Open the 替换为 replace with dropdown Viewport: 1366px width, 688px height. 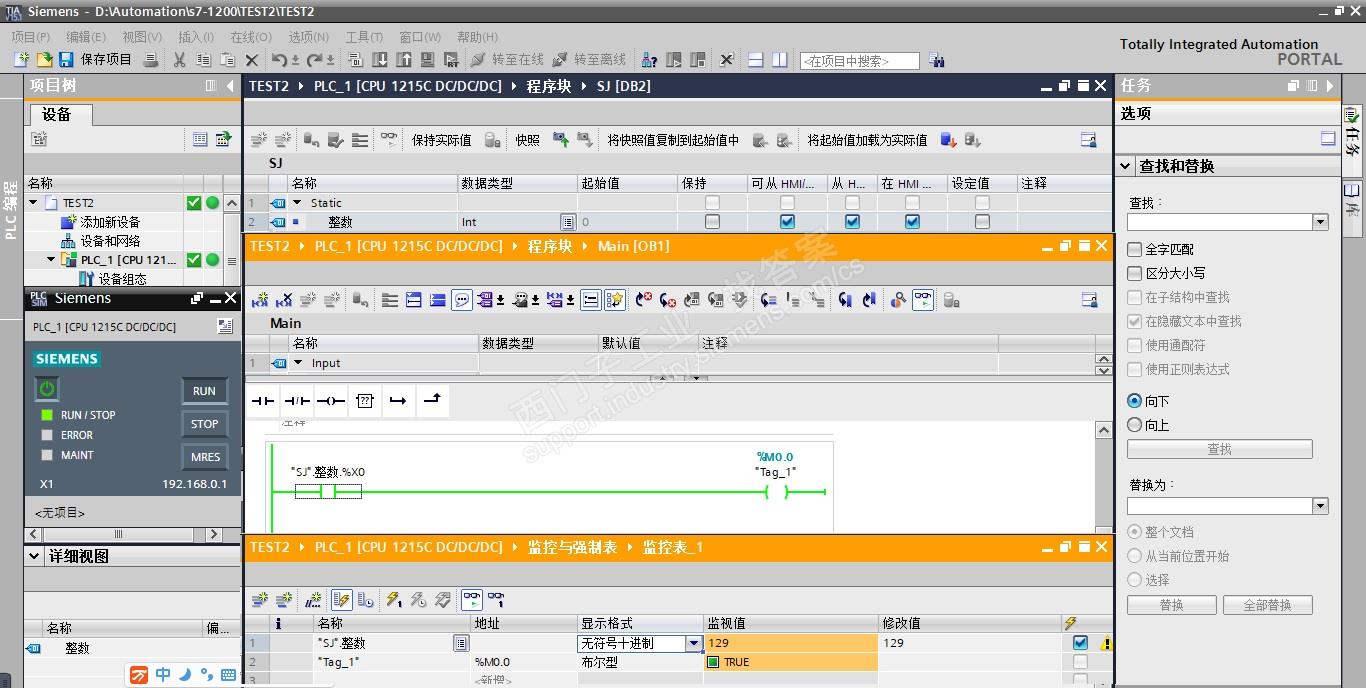(x=1320, y=506)
